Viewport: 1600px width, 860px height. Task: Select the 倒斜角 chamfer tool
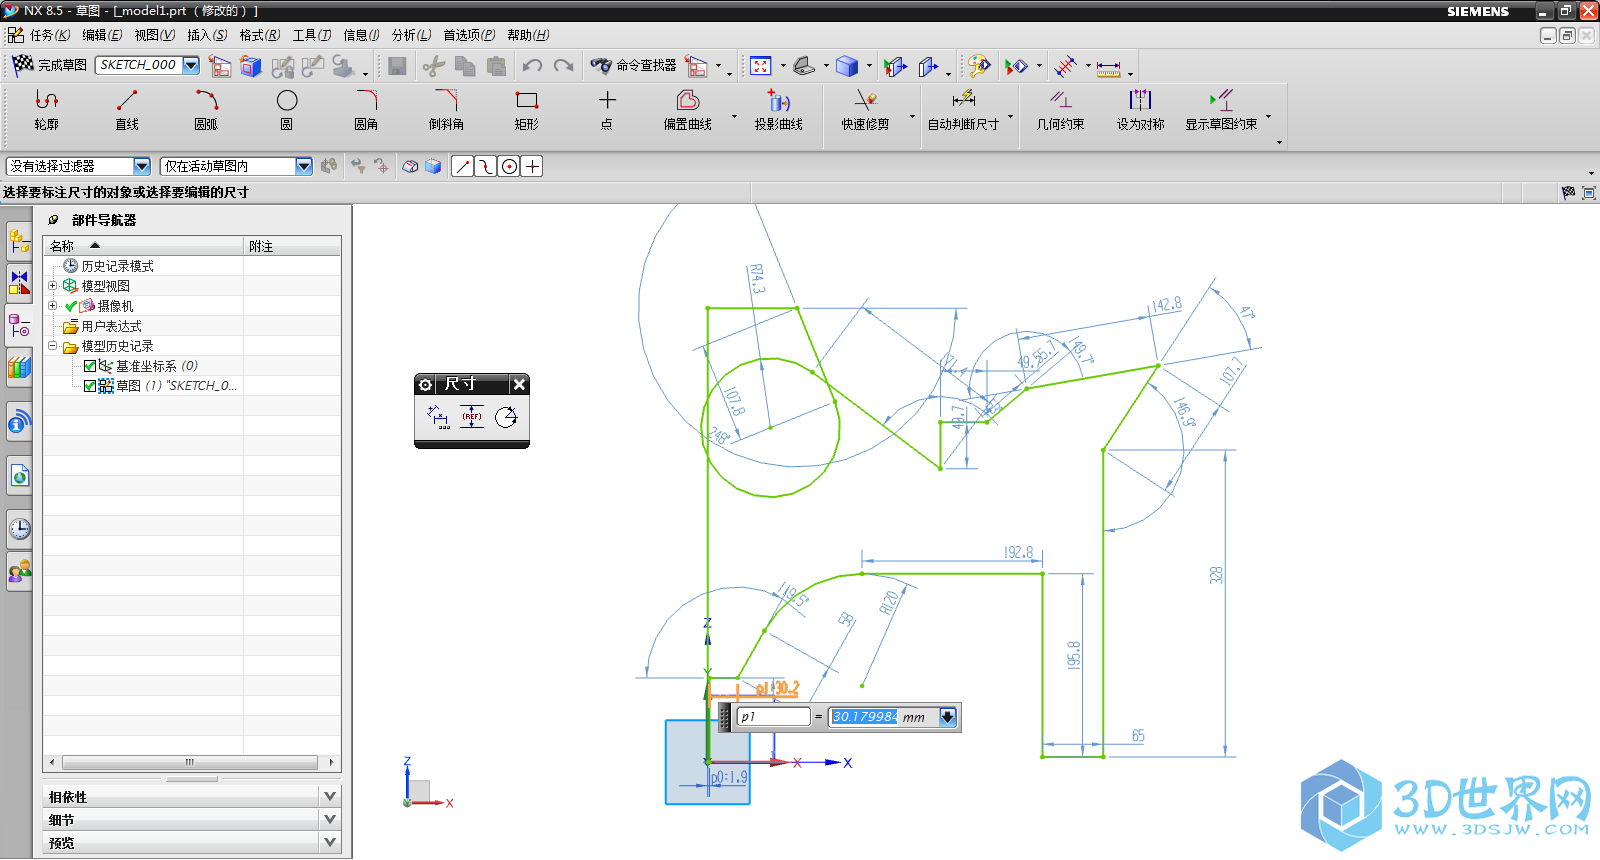(446, 110)
